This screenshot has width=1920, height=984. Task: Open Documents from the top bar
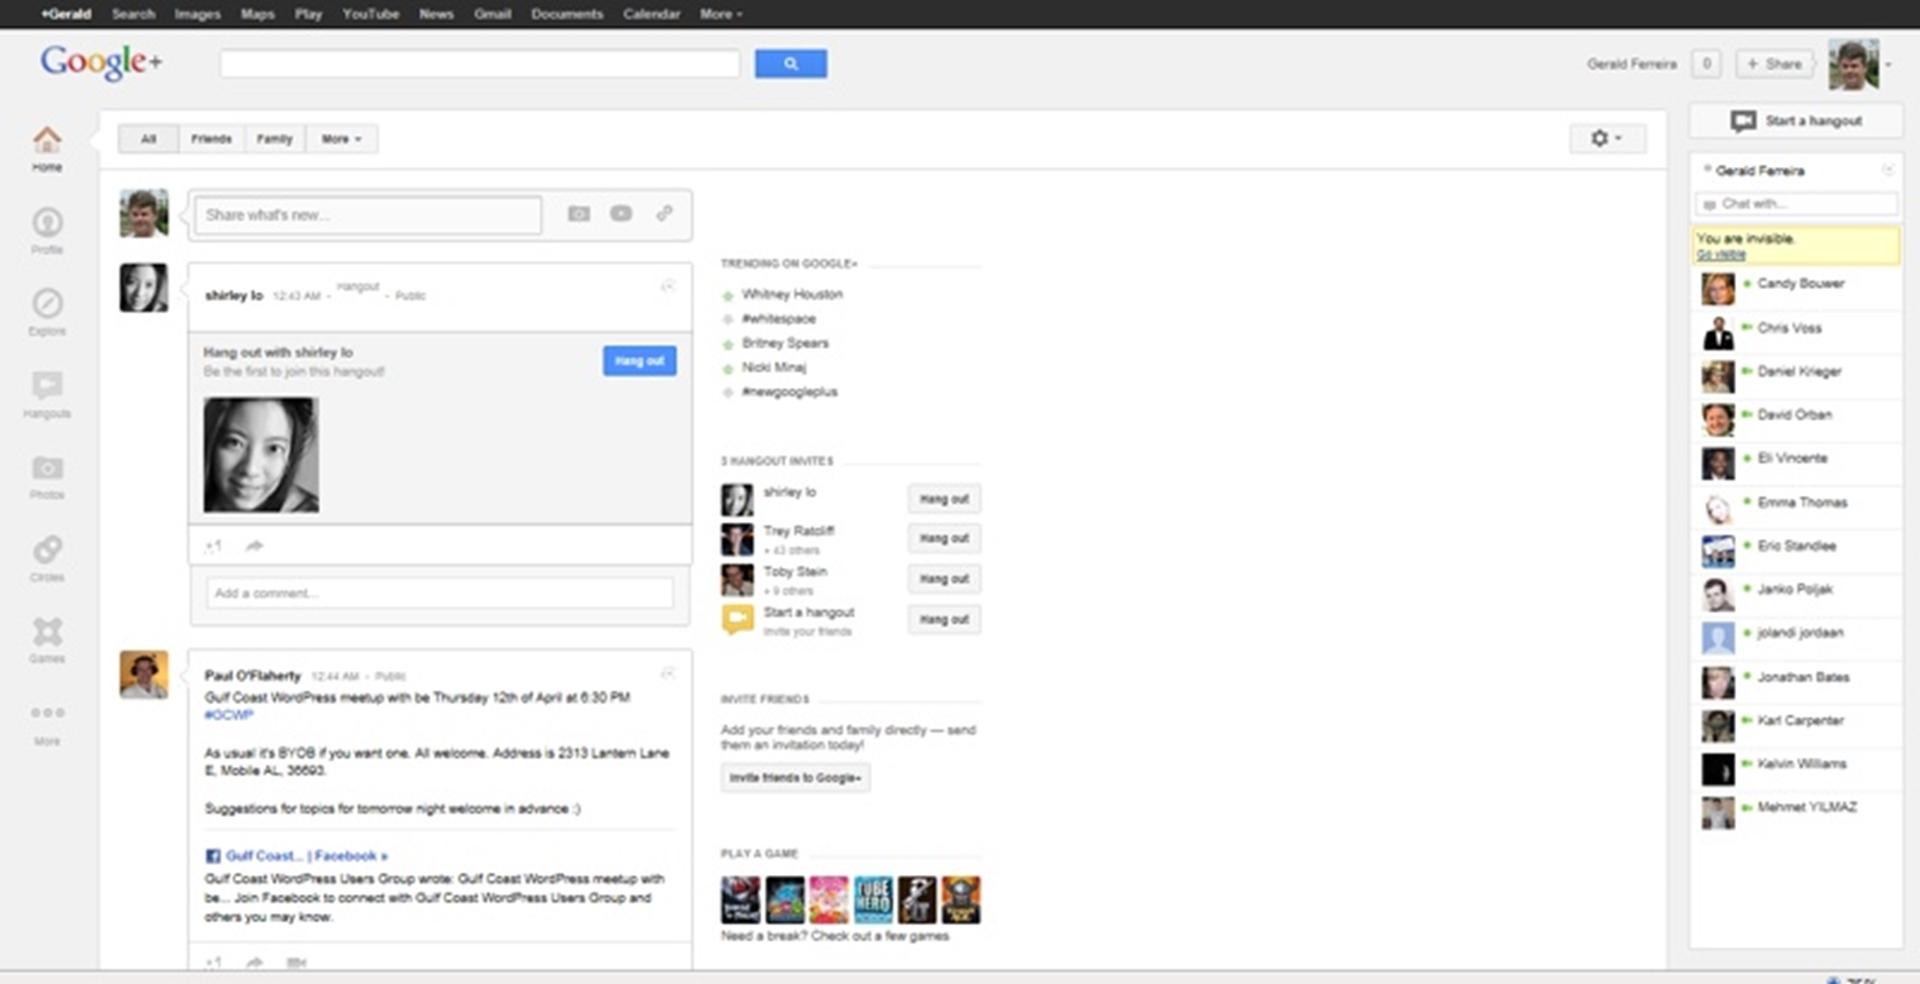(567, 14)
